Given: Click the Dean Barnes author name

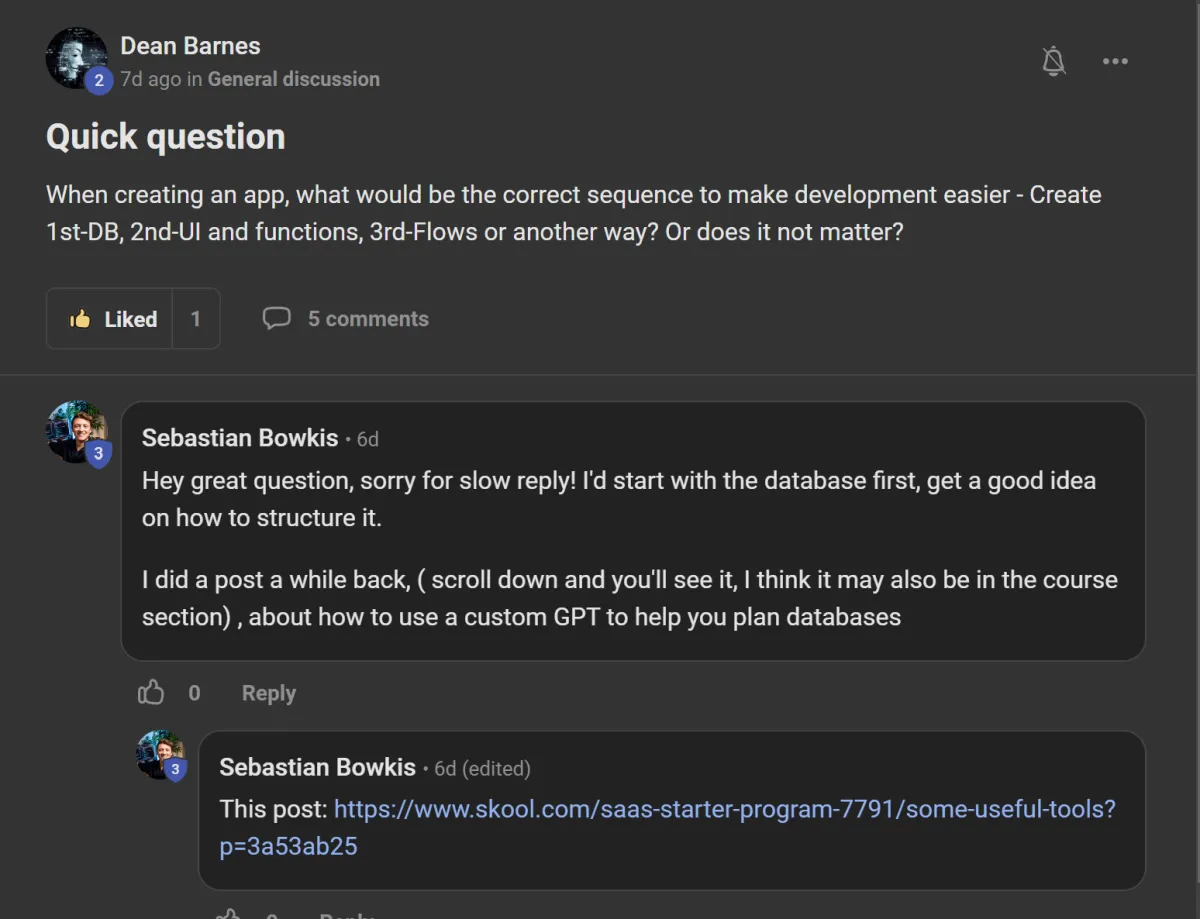Looking at the screenshot, I should (x=190, y=46).
